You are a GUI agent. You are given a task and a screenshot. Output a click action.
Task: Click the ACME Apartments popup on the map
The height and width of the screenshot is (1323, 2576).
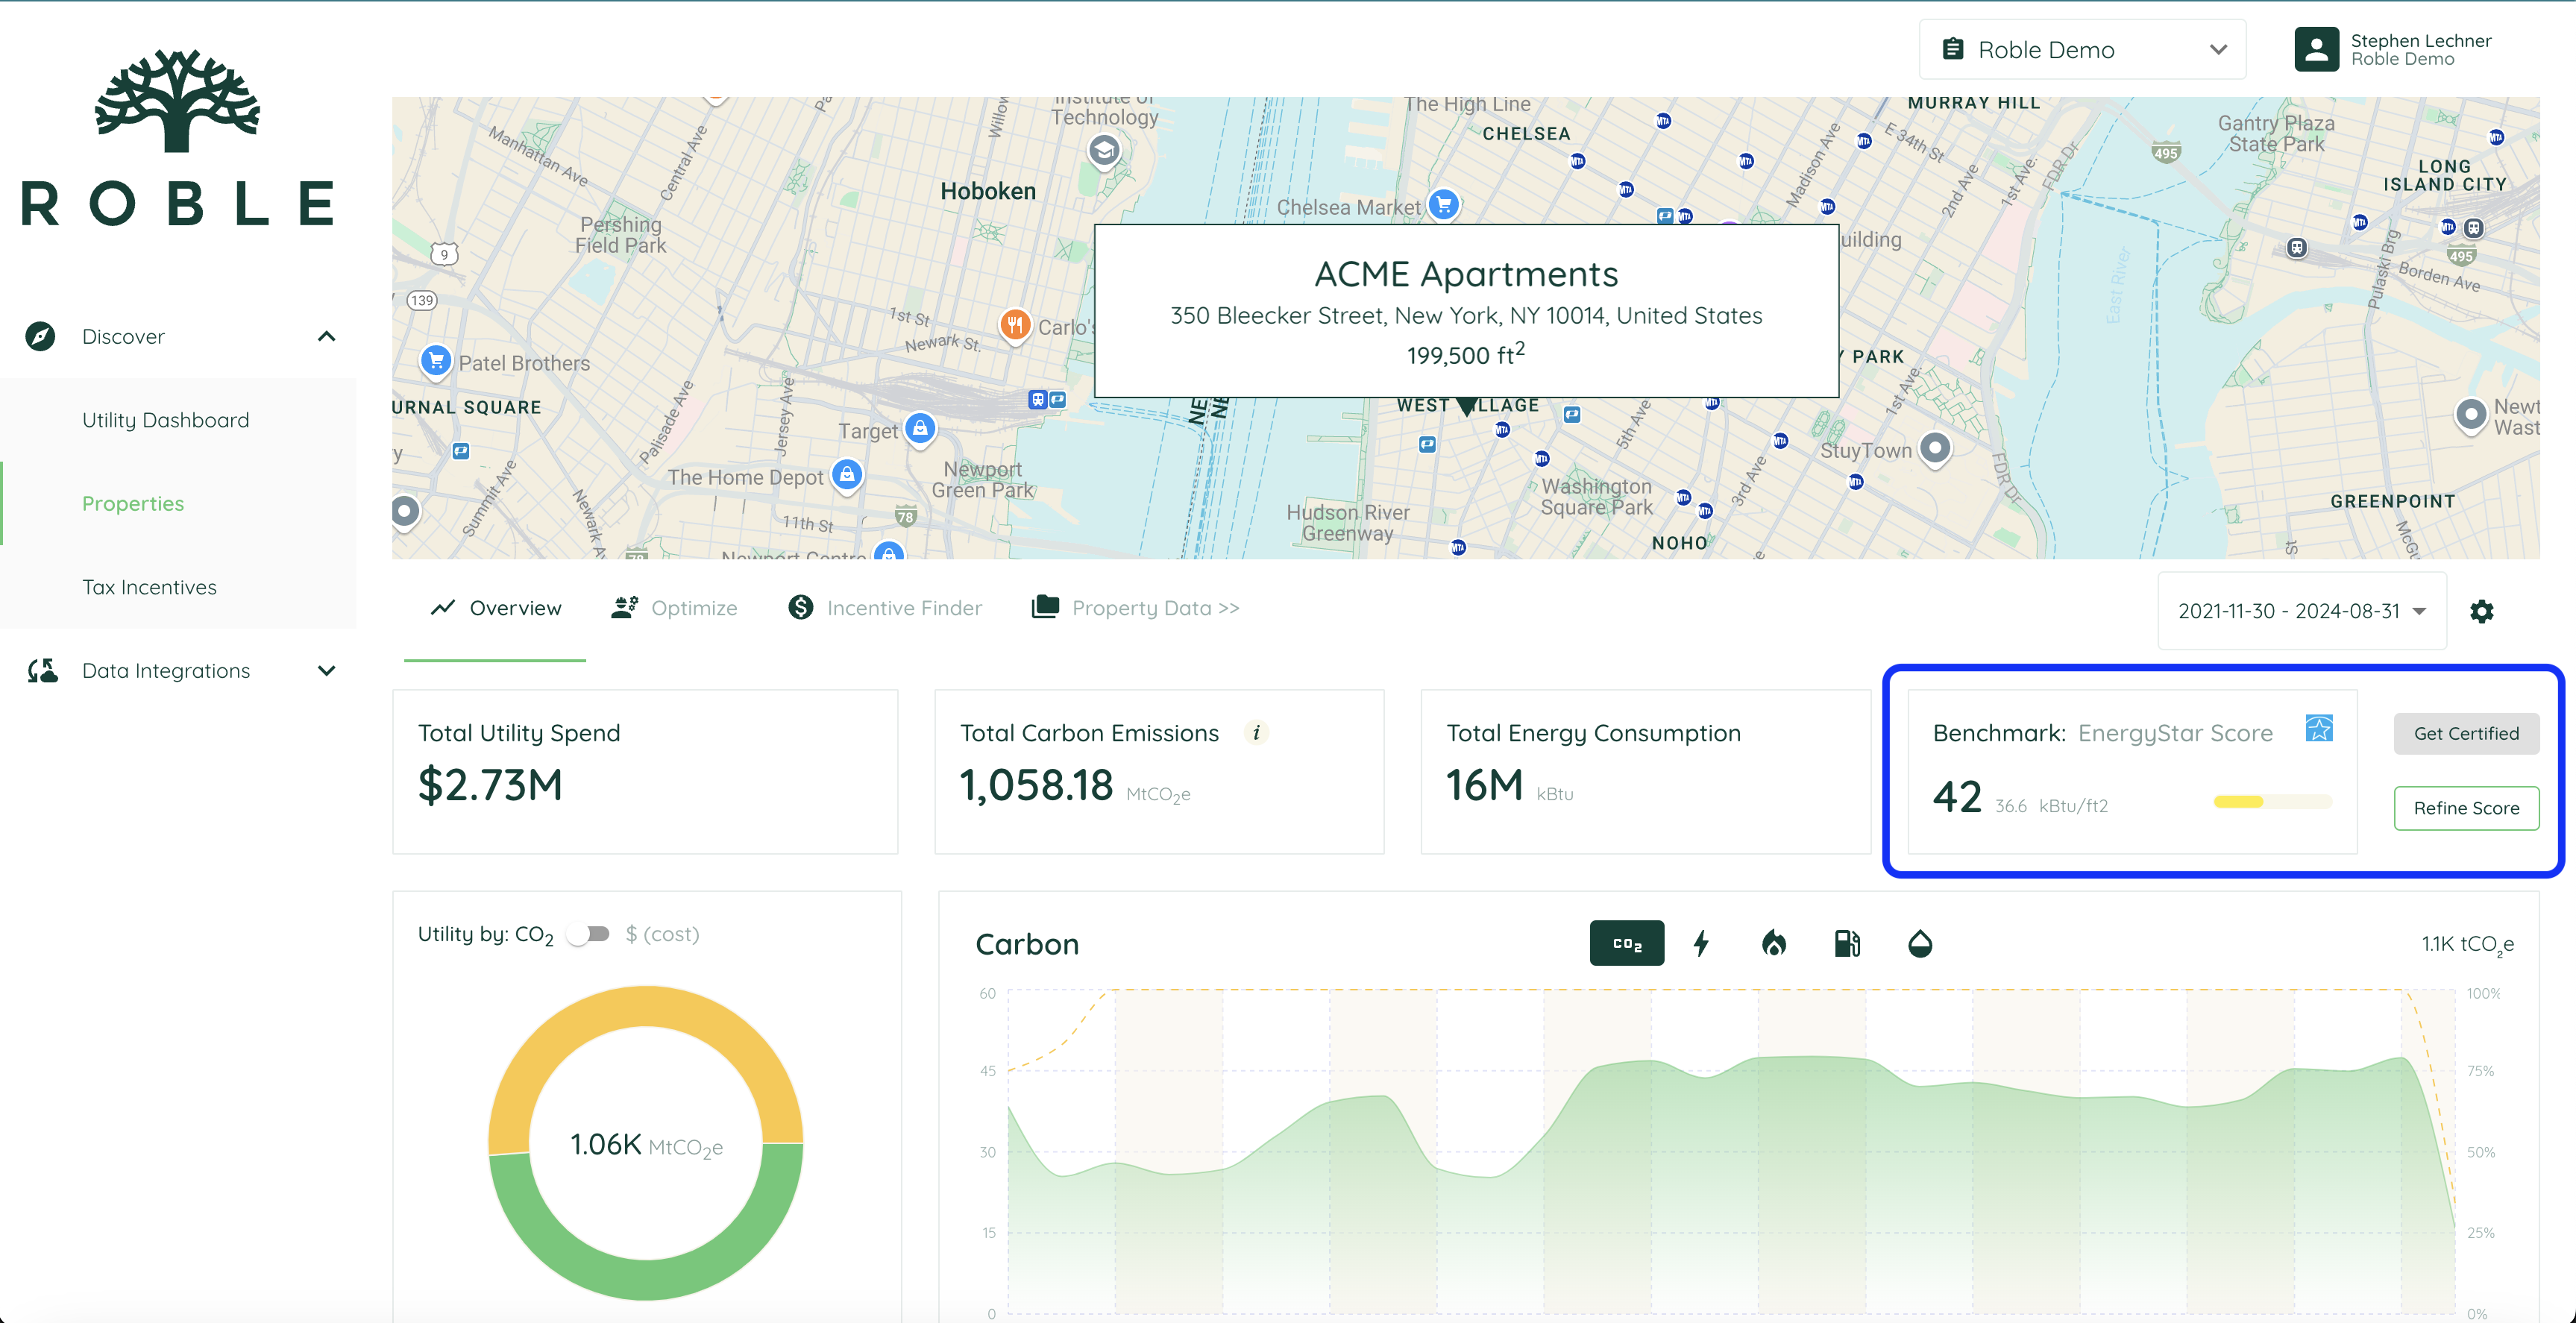[x=1466, y=311]
